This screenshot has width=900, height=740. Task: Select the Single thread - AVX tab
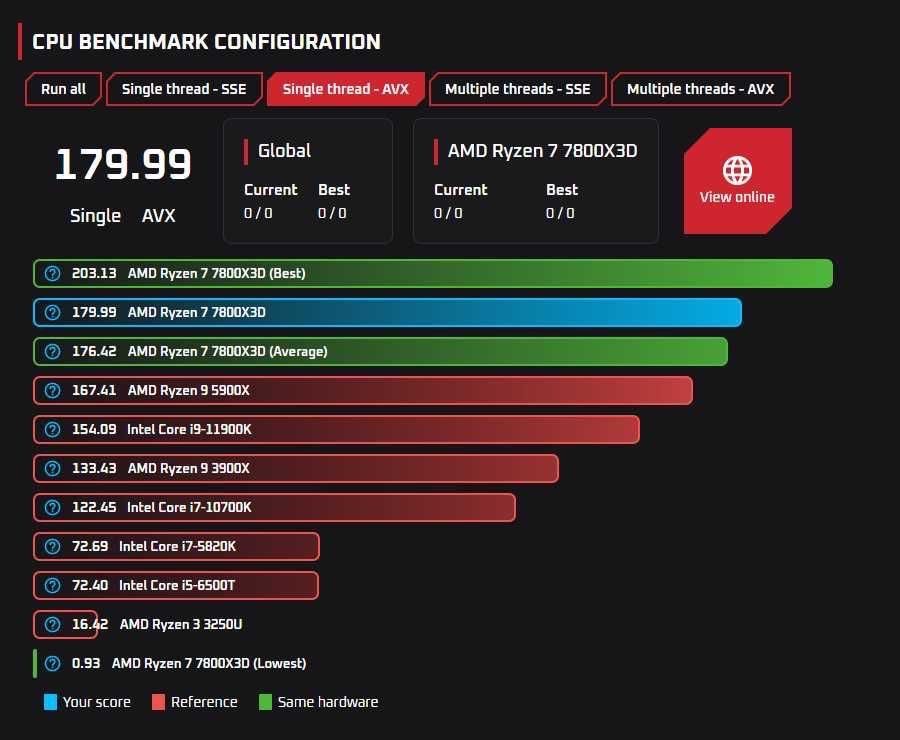pyautogui.click(x=346, y=89)
